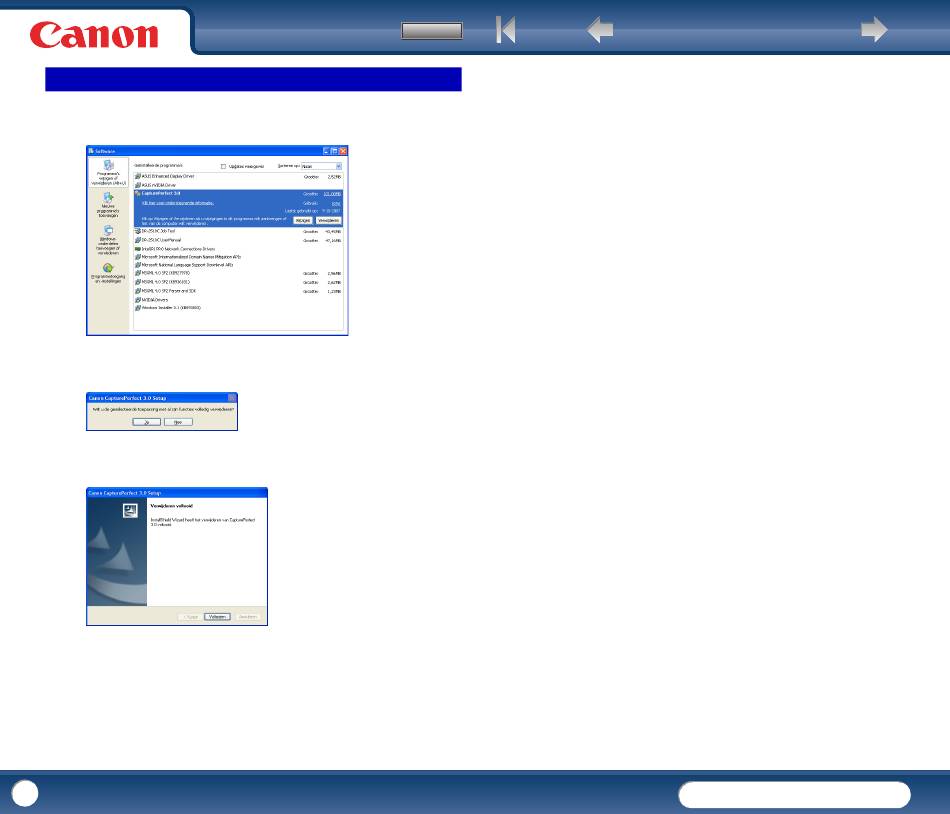Click the DR-2510C Job Tool icon

(138, 231)
